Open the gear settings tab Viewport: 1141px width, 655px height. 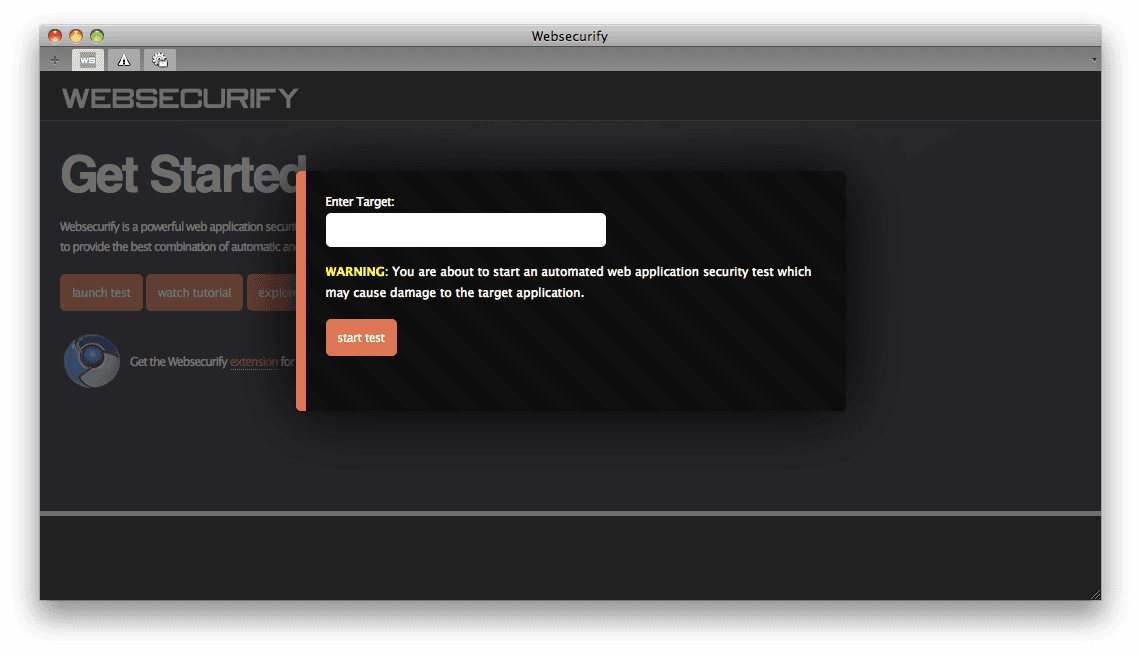pyautogui.click(x=159, y=60)
